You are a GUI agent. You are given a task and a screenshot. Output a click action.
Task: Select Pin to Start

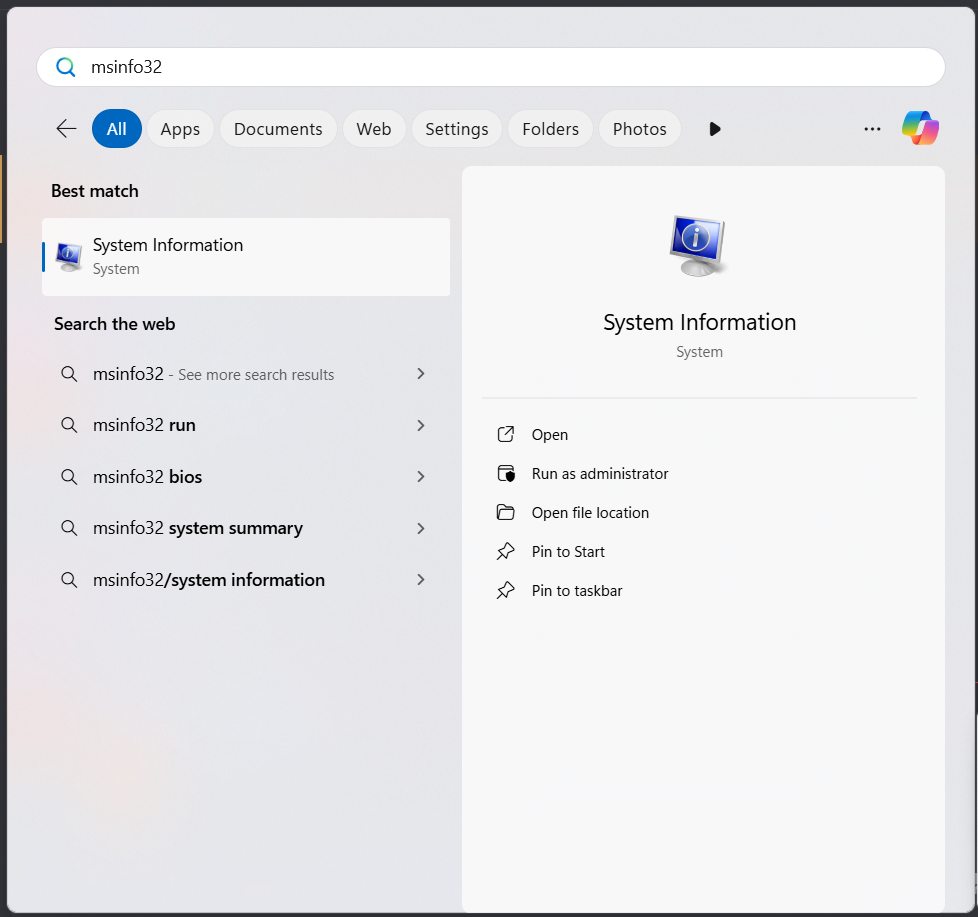568,551
